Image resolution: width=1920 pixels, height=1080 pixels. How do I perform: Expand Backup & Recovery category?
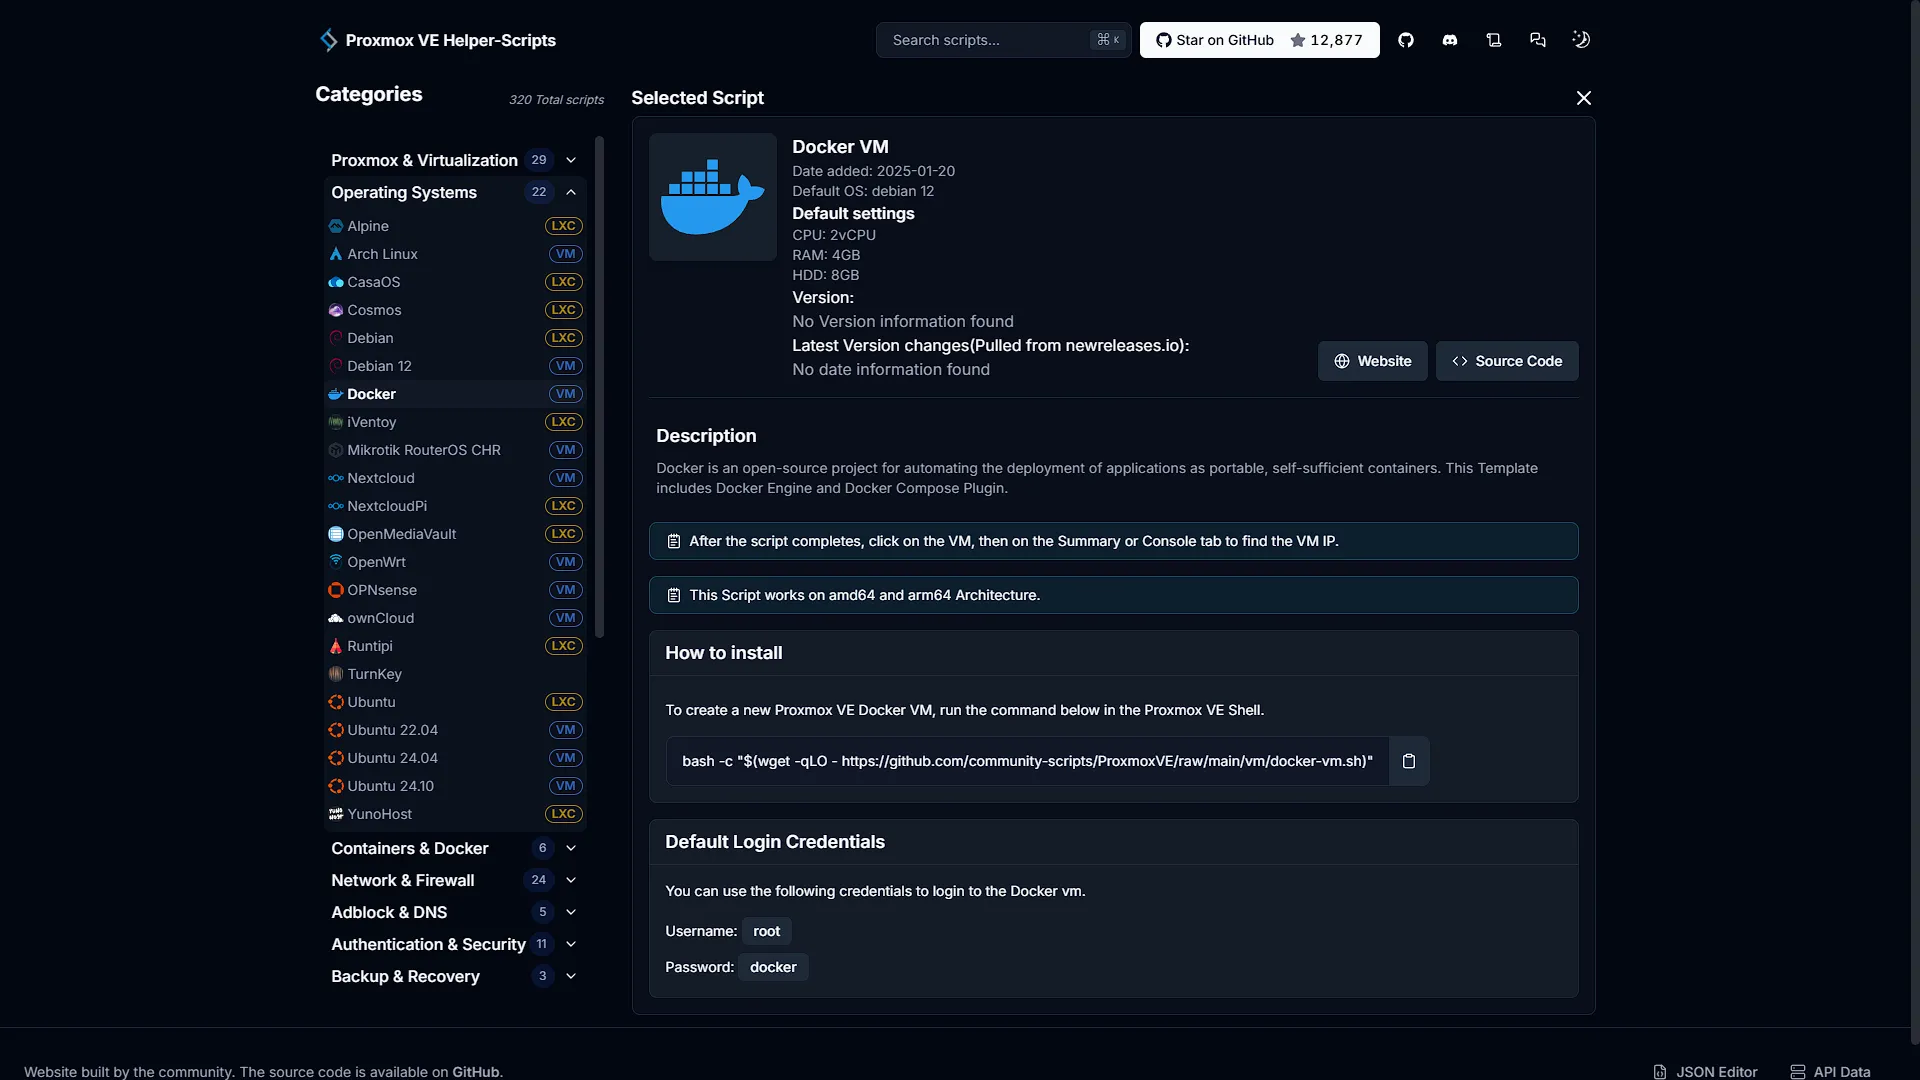[x=455, y=976]
